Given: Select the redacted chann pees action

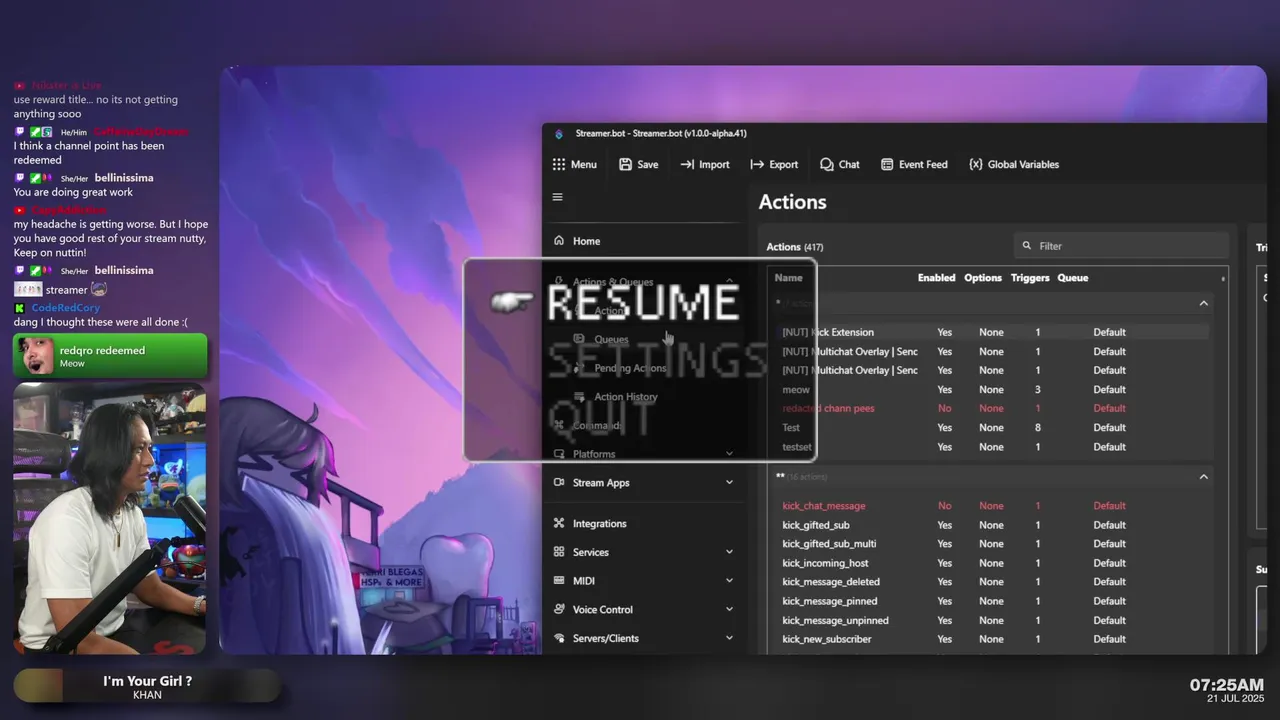Looking at the screenshot, I should coord(988,408).
